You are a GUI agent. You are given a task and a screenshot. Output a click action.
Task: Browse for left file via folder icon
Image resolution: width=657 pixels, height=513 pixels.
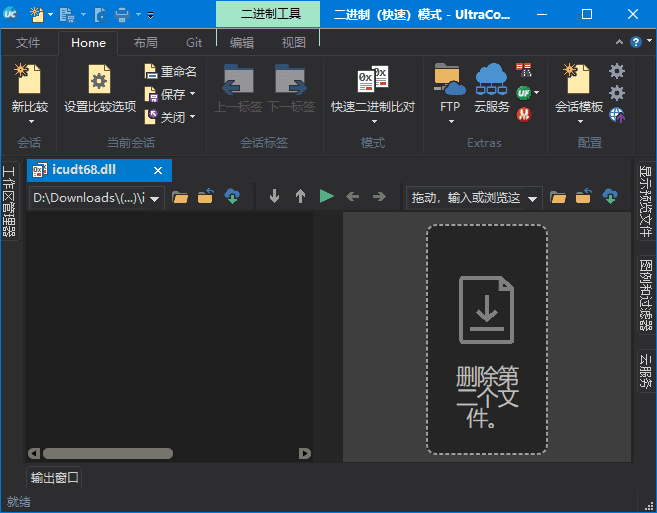180,197
